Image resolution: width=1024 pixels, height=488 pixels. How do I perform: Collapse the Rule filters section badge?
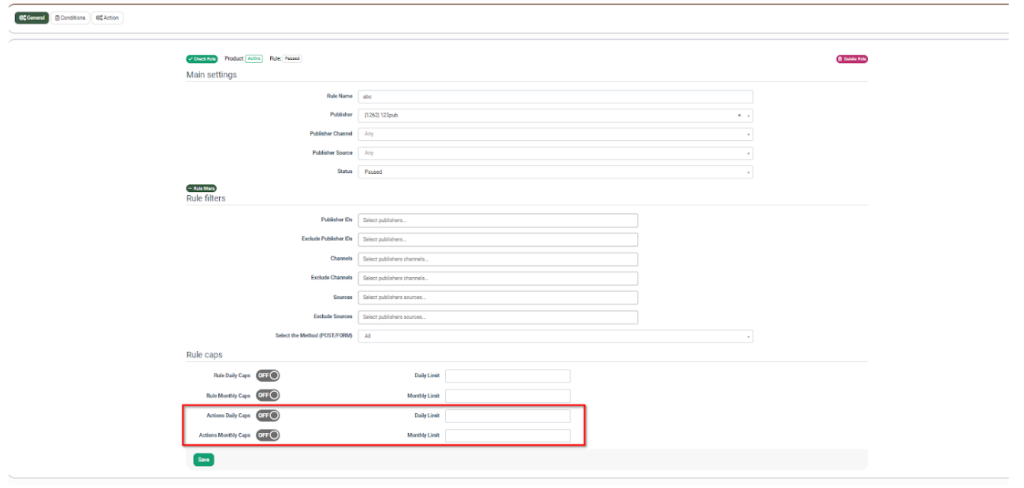pos(201,188)
